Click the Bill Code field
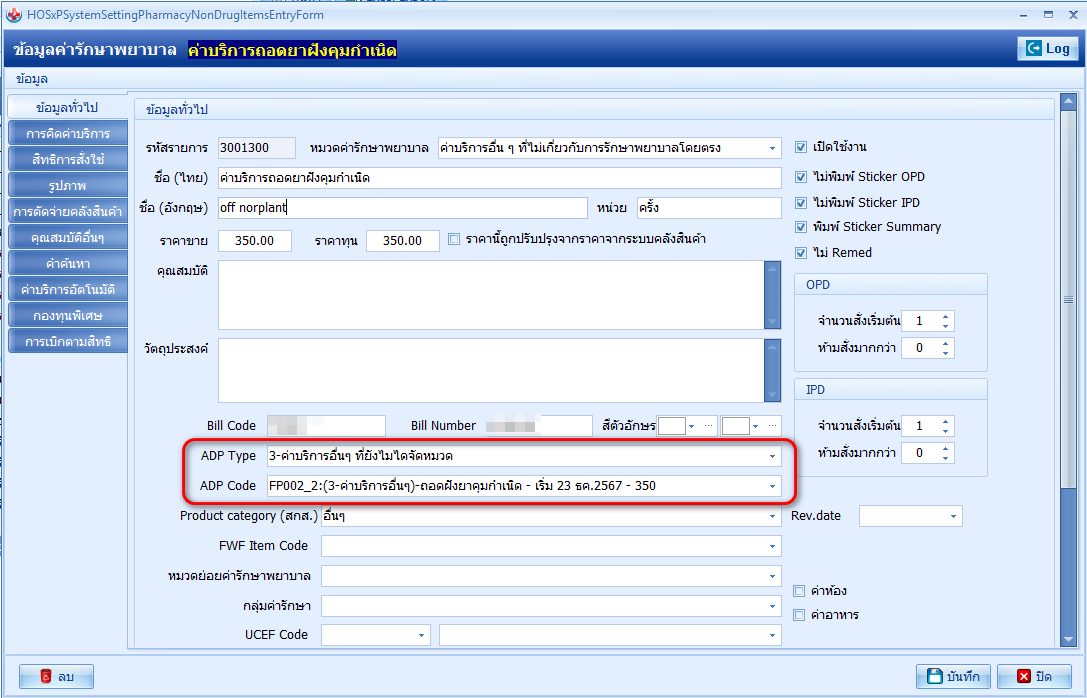Viewport: 1087px width, 698px height. point(326,426)
